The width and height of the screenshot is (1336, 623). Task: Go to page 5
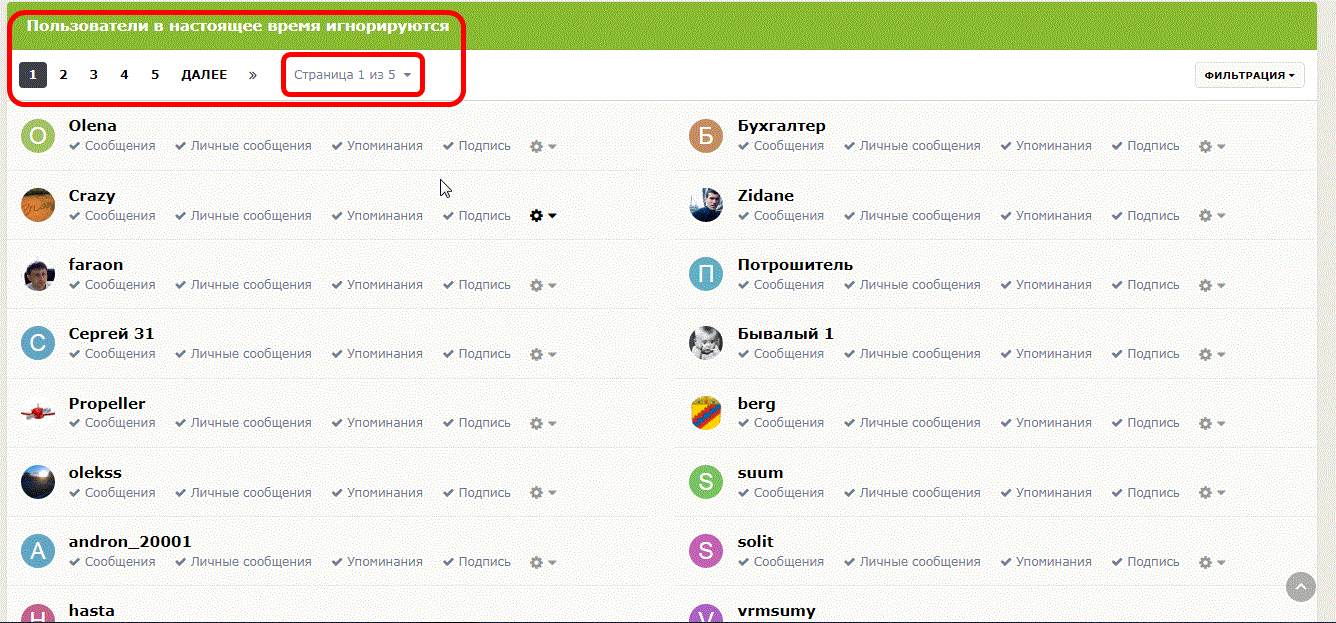pos(155,75)
